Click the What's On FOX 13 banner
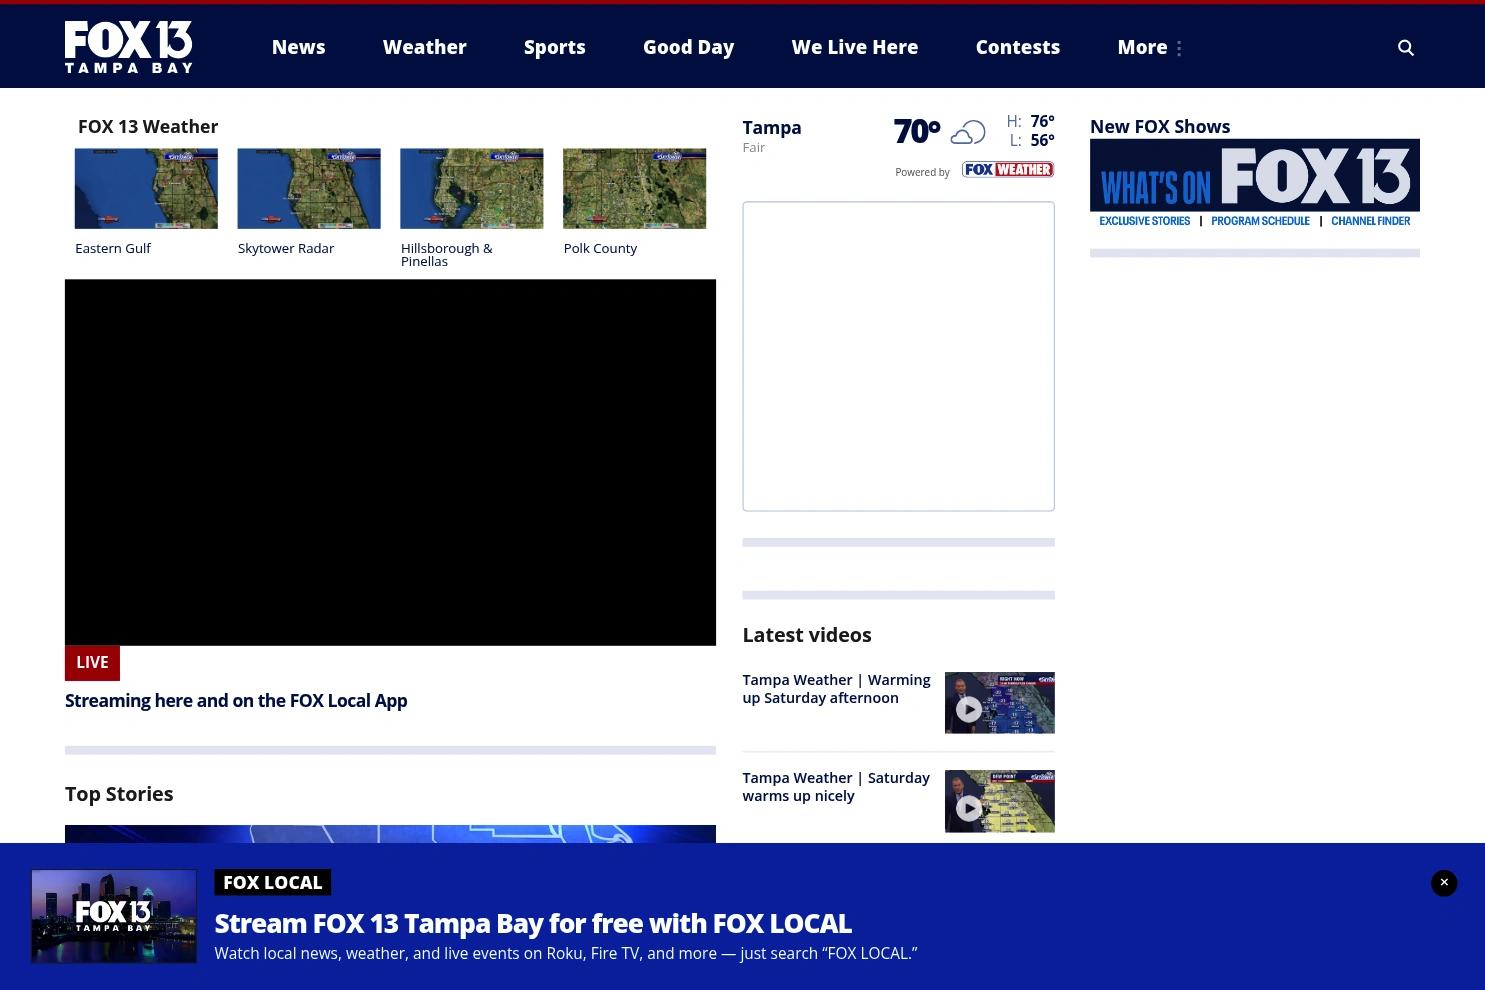 click(1255, 184)
